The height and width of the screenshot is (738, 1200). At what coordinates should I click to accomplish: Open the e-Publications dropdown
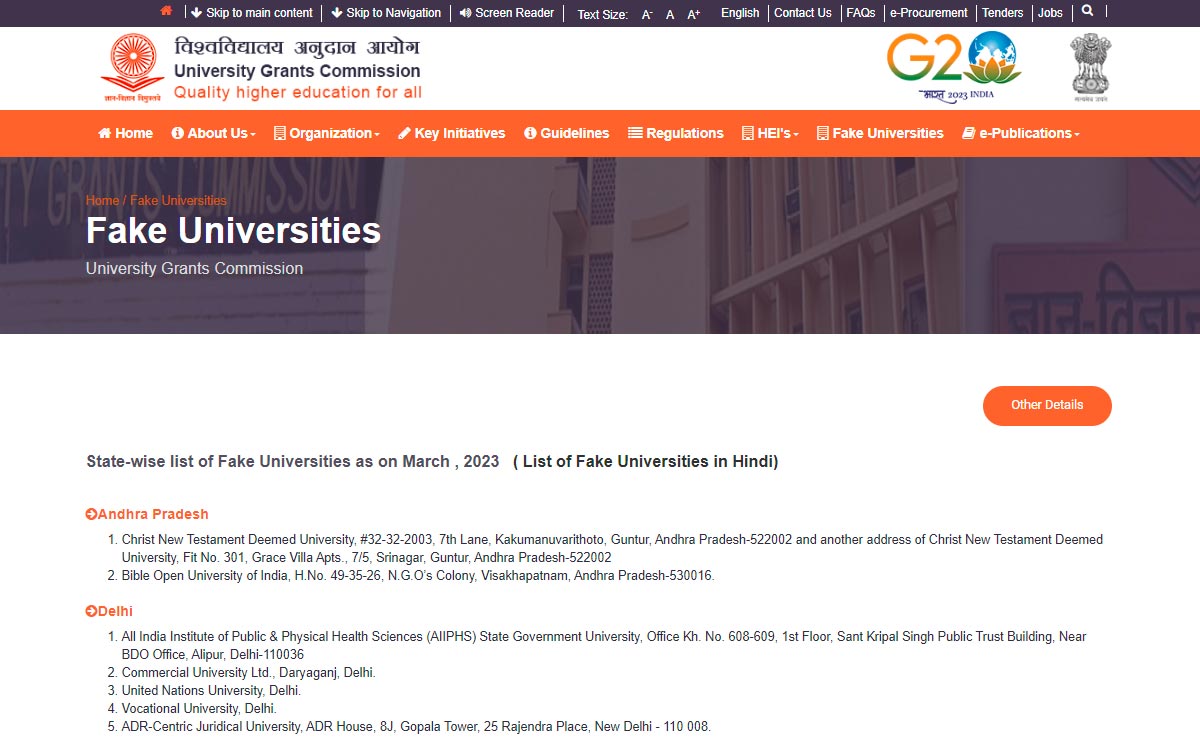[x=1019, y=132]
